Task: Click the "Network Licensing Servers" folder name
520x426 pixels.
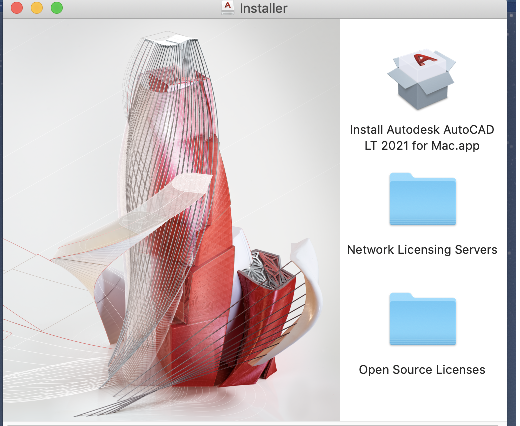Action: click(x=422, y=249)
